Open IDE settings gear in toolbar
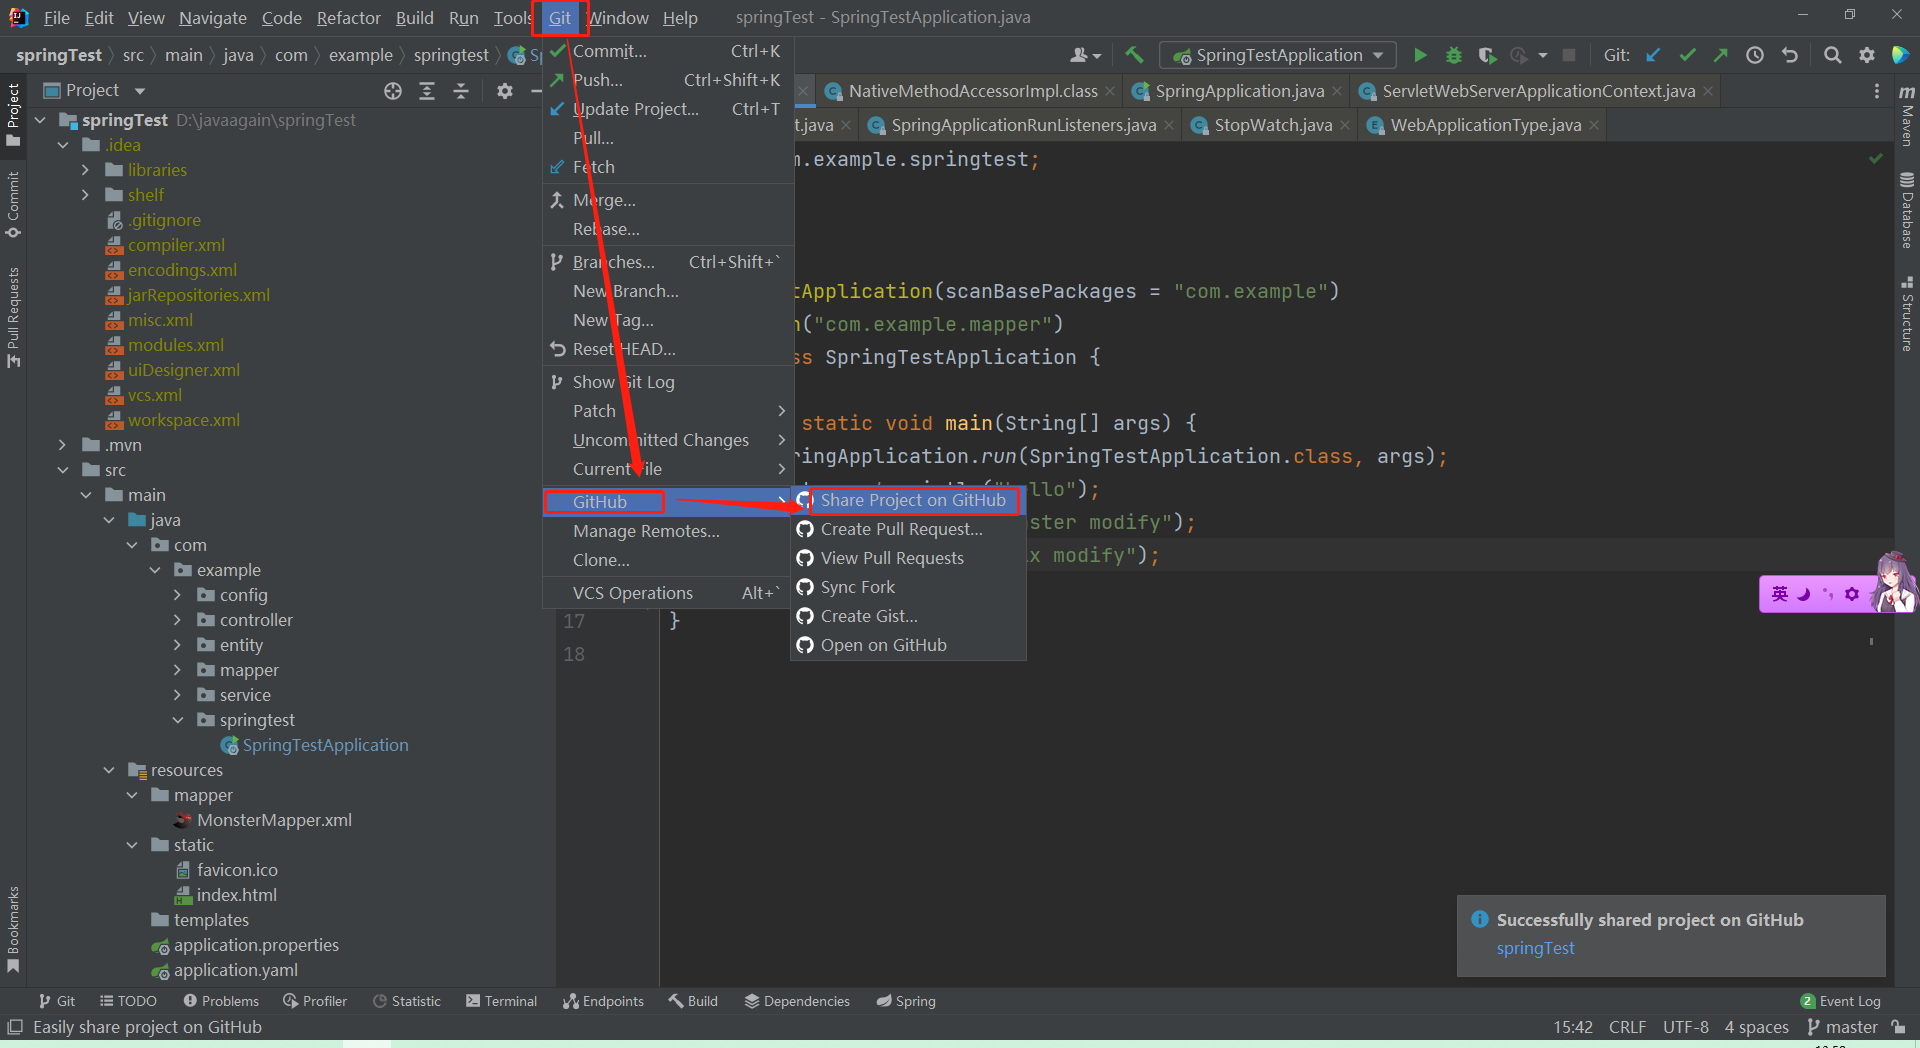 1867,55
